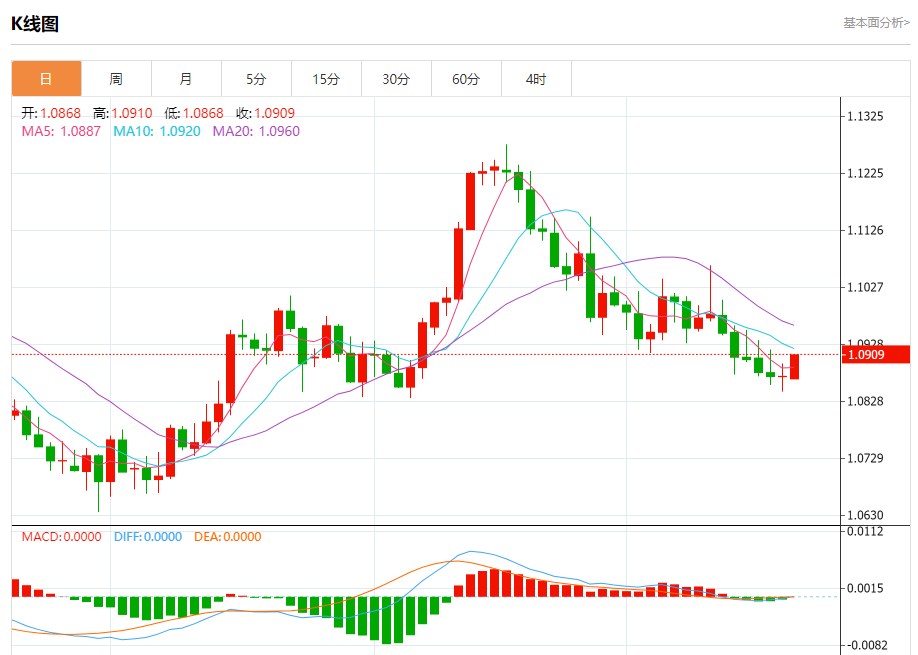The image size is (918, 655).
Task: Click the DIFF indicator value label
Action: click(146, 536)
